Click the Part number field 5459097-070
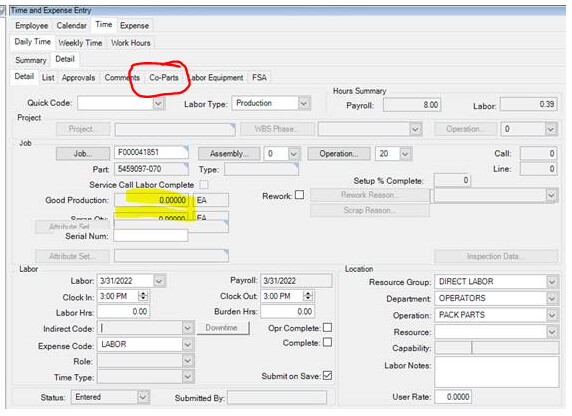Image resolution: width=572 pixels, height=416 pixels. tap(151, 169)
